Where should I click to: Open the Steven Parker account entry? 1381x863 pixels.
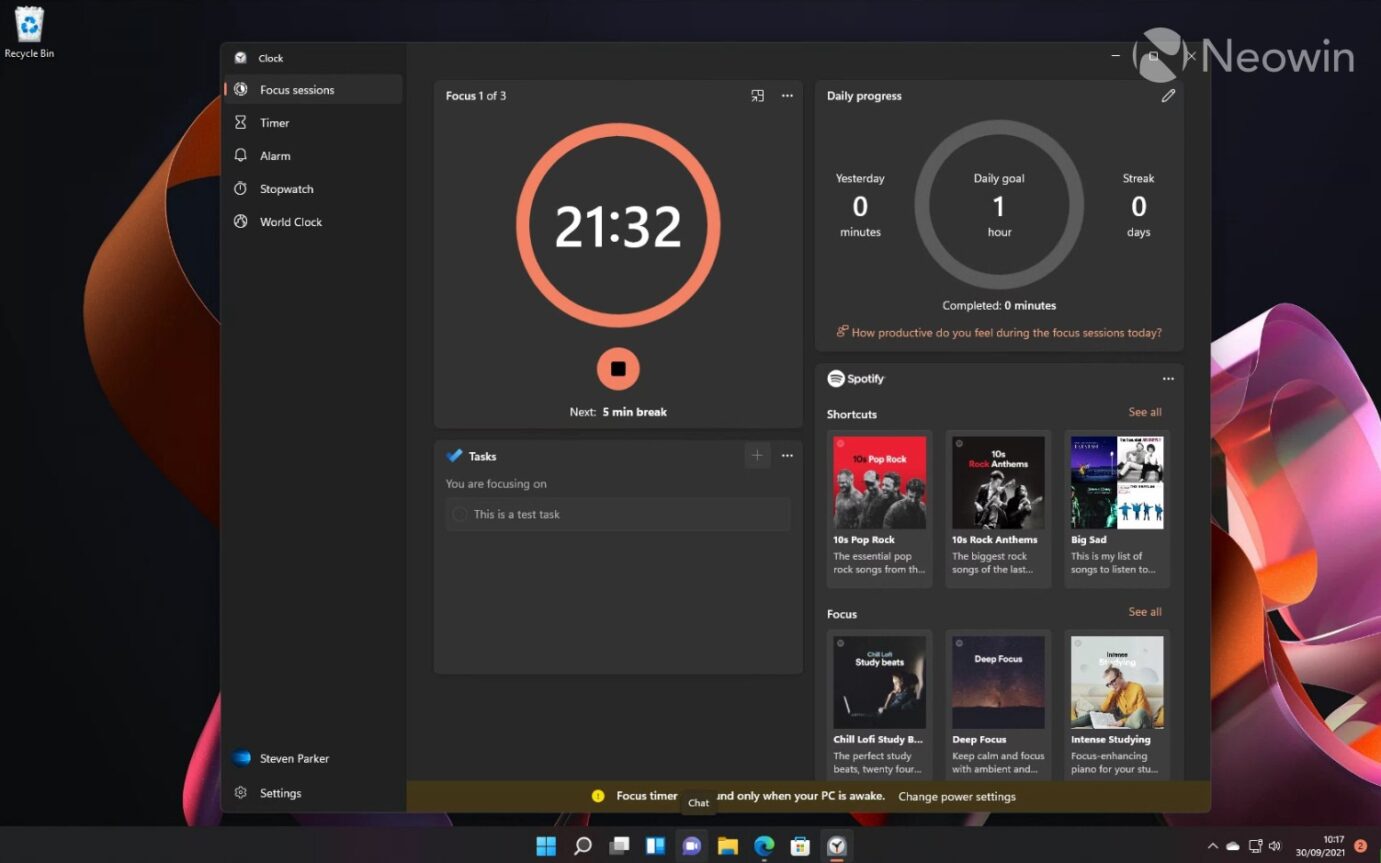pyautogui.click(x=296, y=758)
